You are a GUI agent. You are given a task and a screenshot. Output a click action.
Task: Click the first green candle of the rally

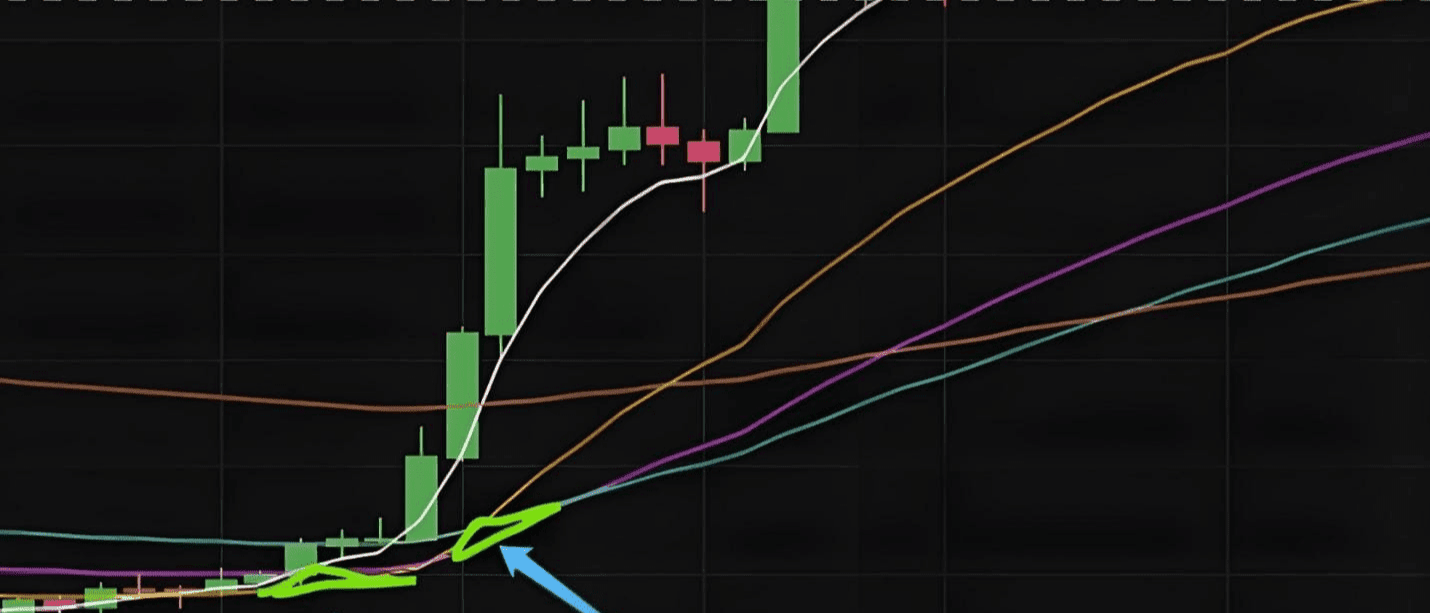421,496
